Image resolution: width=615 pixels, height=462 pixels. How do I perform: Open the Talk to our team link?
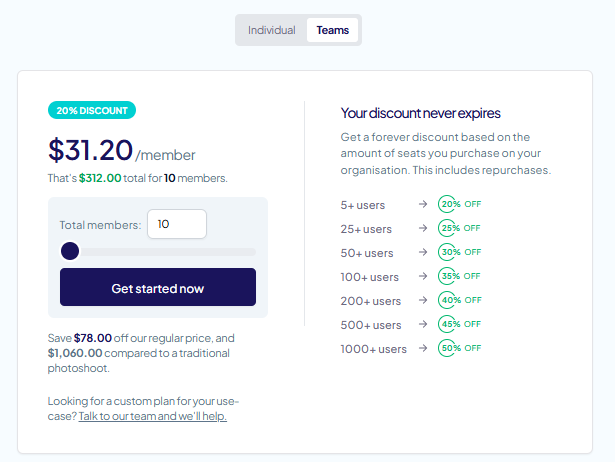pyautogui.click(x=152, y=416)
